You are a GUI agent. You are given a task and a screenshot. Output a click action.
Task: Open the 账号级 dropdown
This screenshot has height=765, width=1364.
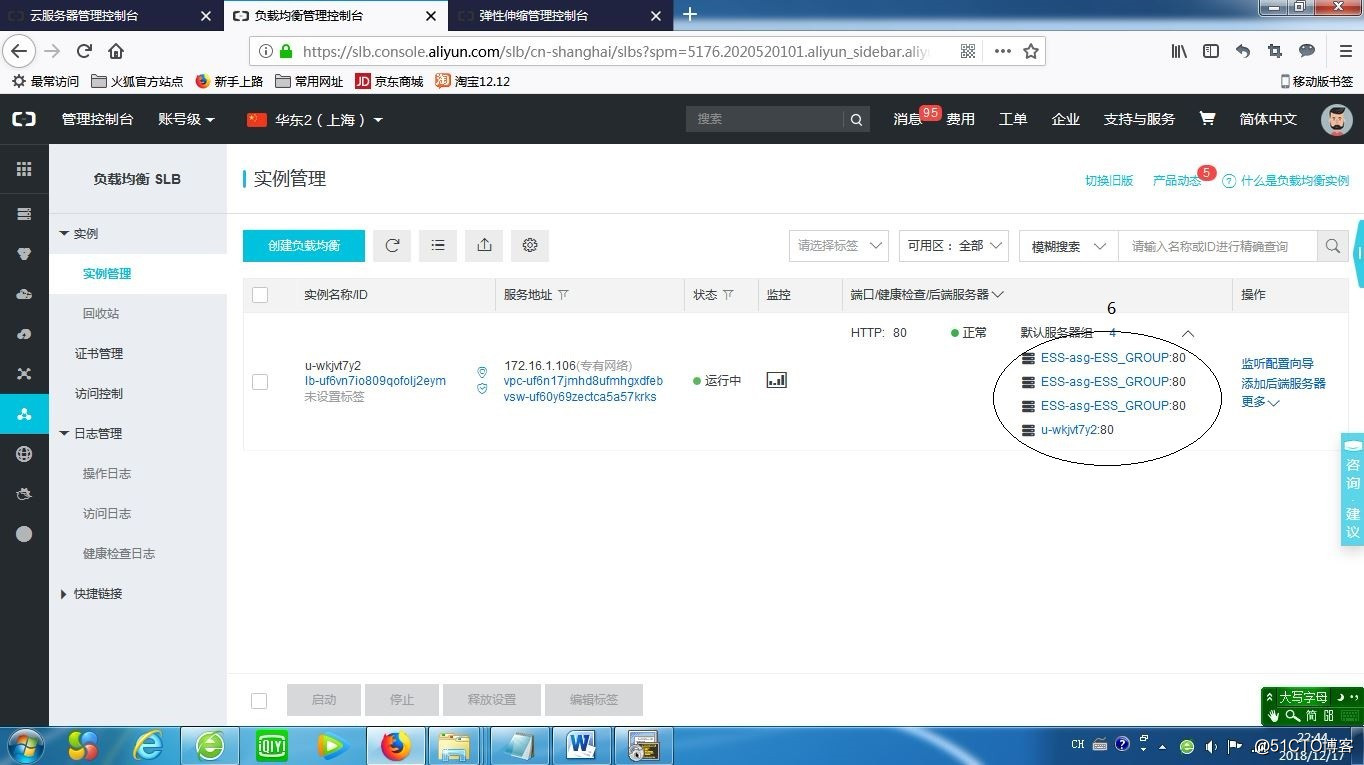186,119
